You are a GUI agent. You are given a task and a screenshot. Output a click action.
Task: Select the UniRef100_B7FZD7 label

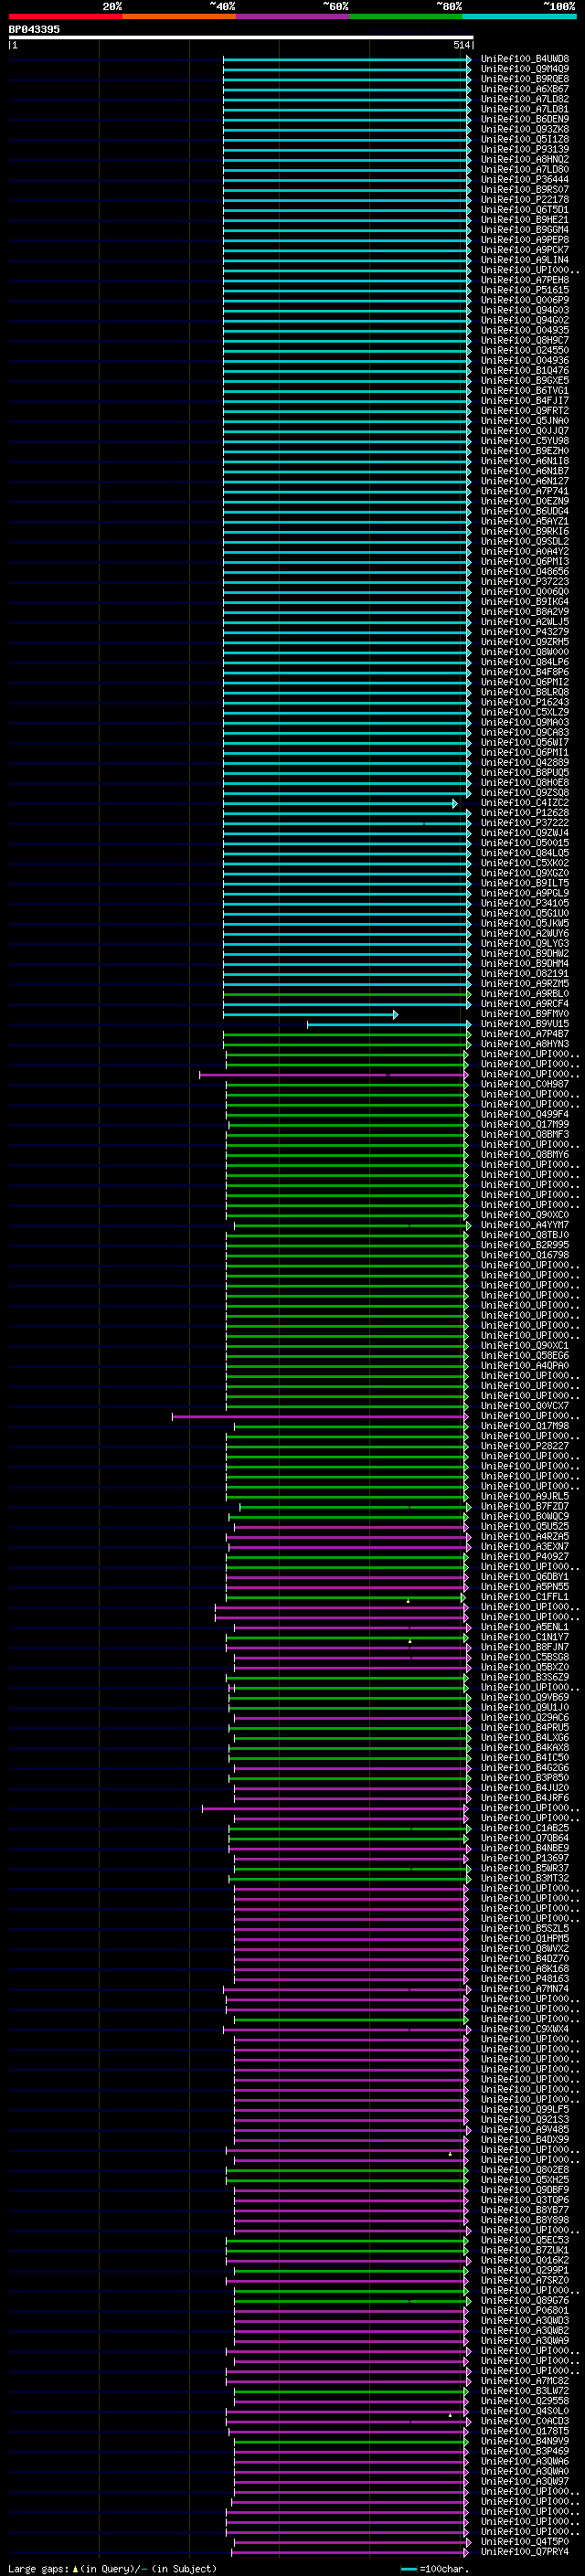[525, 1506]
